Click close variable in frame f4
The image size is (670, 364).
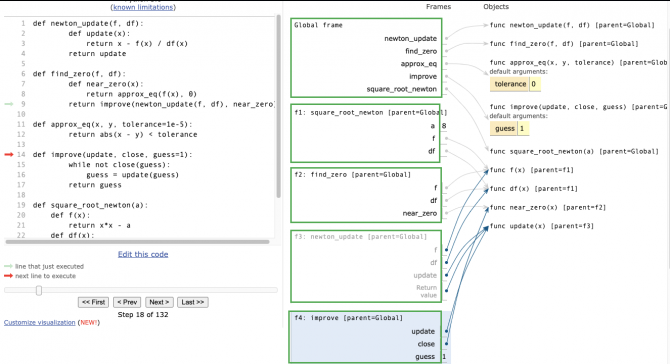pyautogui.click(x=426, y=344)
